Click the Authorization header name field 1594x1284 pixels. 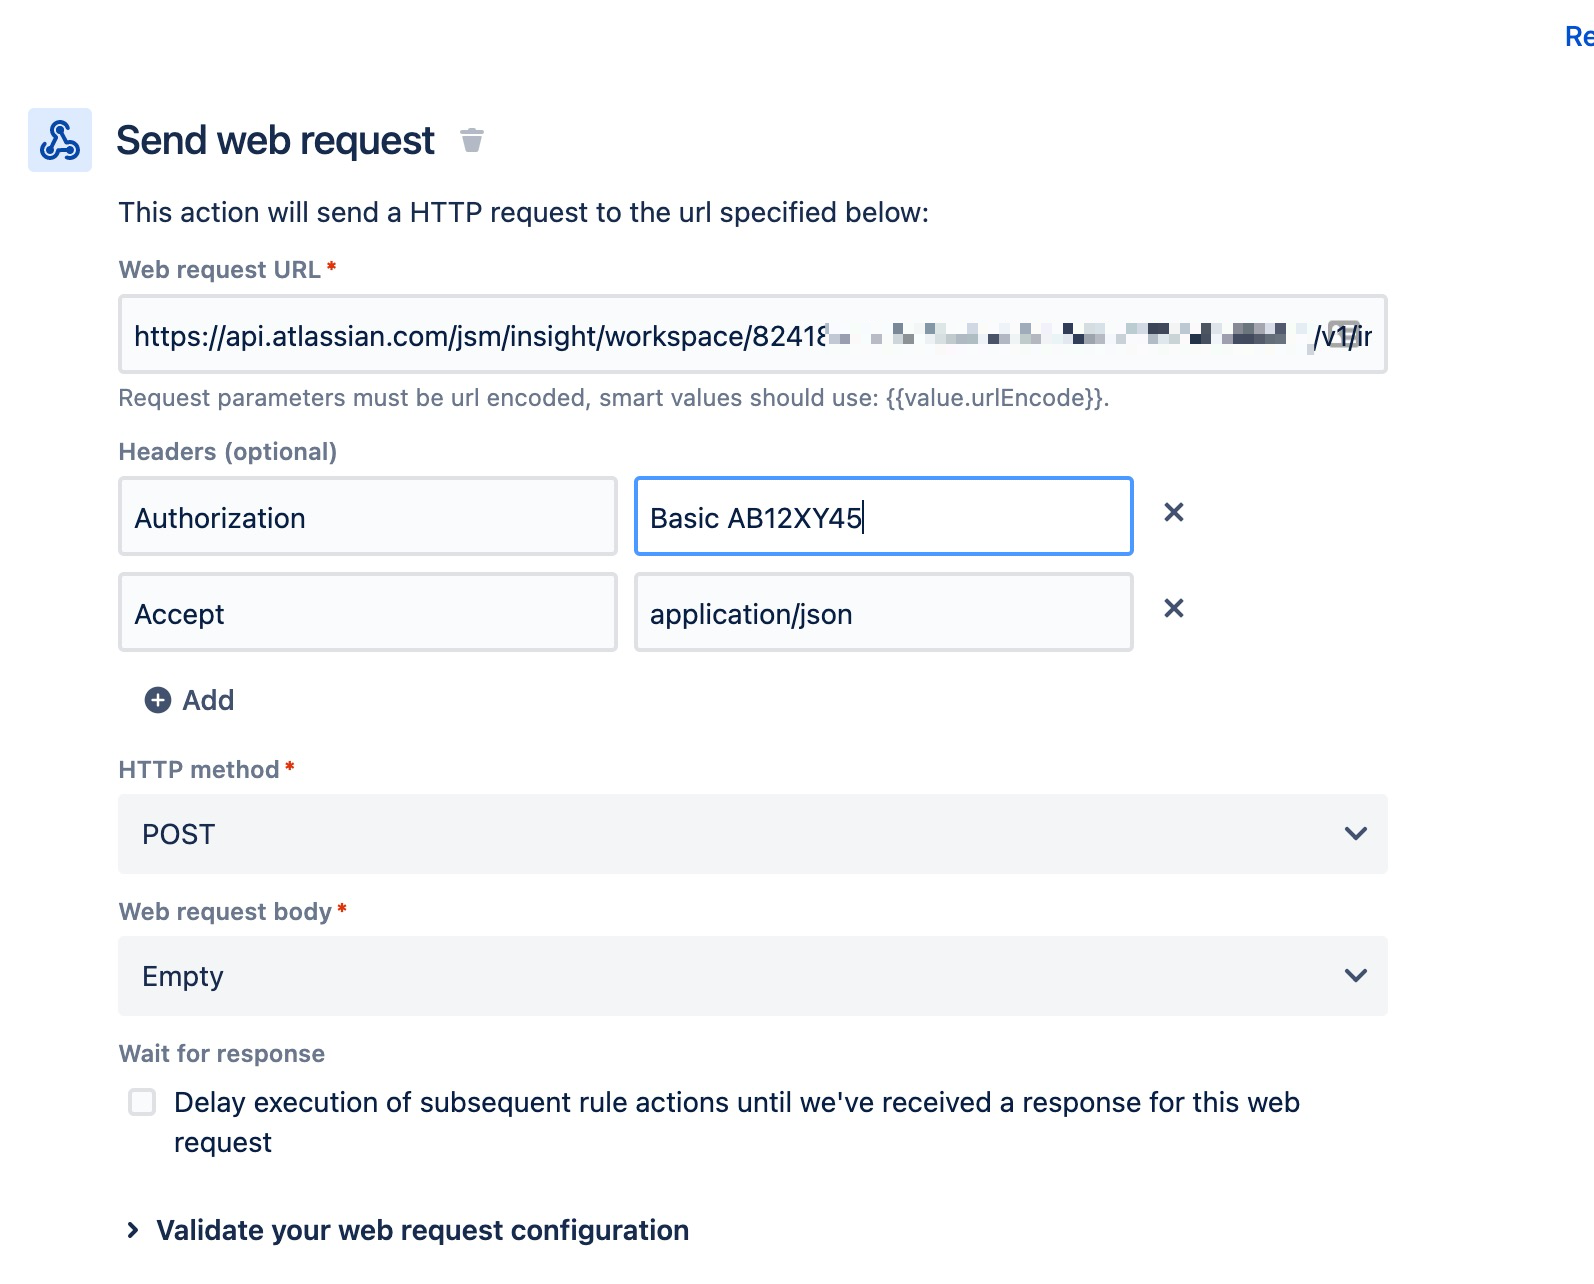click(367, 517)
